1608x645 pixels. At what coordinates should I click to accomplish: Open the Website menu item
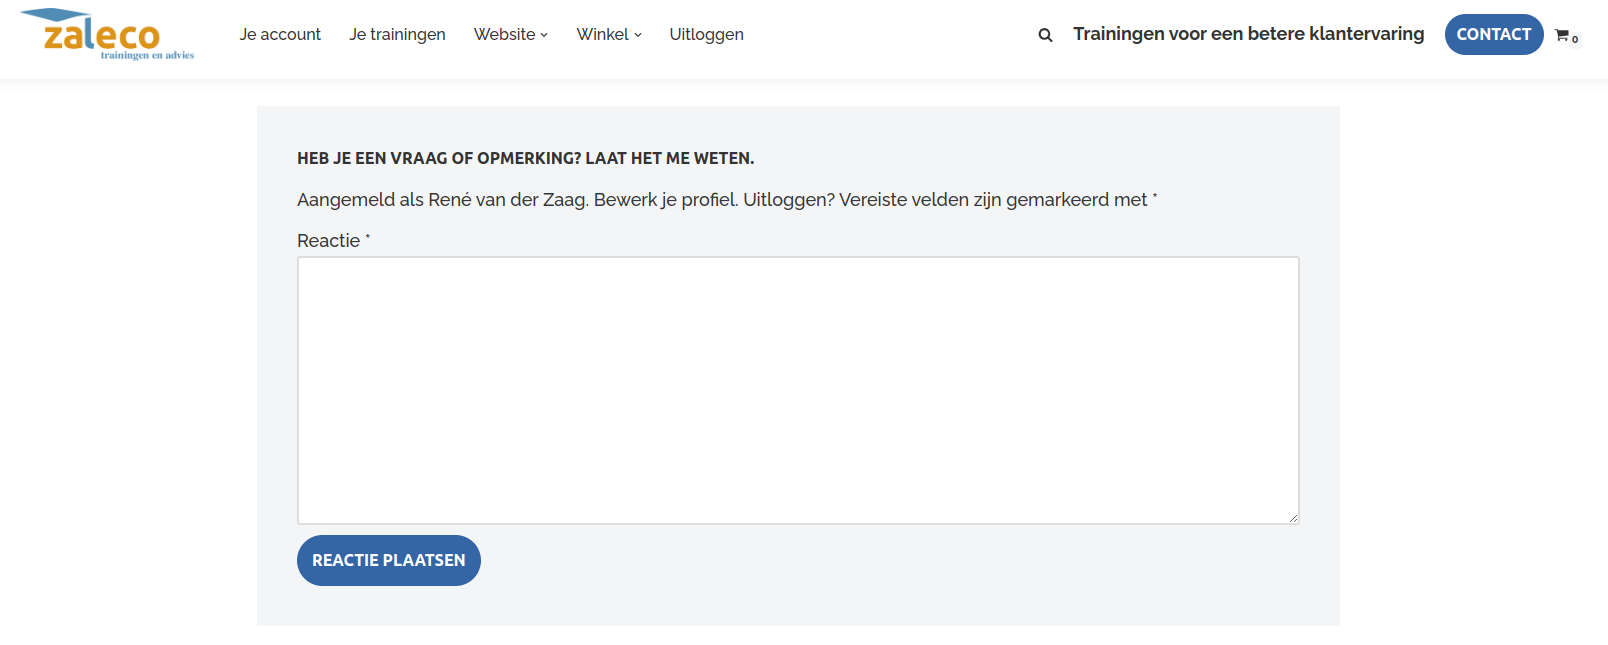(504, 35)
